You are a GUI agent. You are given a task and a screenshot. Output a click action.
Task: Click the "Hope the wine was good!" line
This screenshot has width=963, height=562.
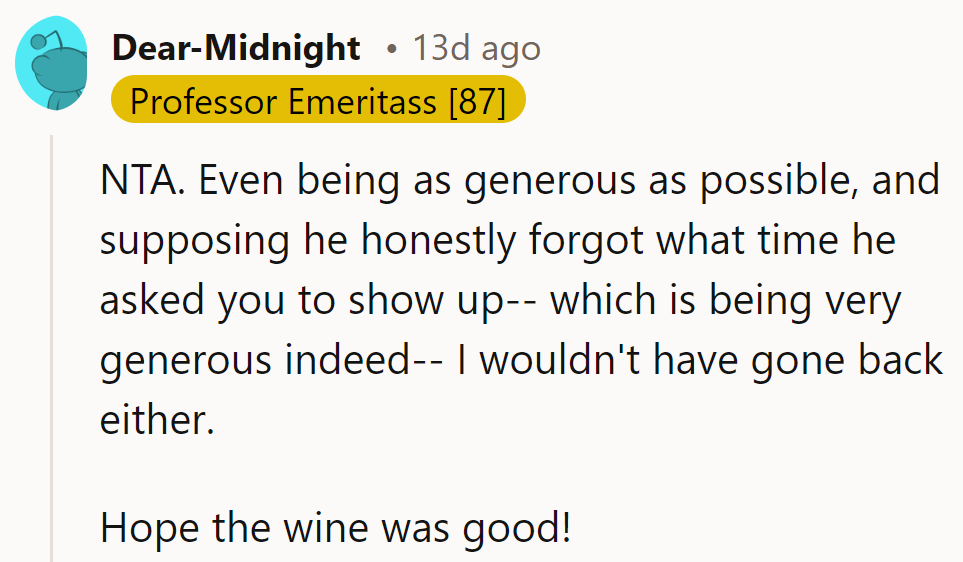(335, 528)
